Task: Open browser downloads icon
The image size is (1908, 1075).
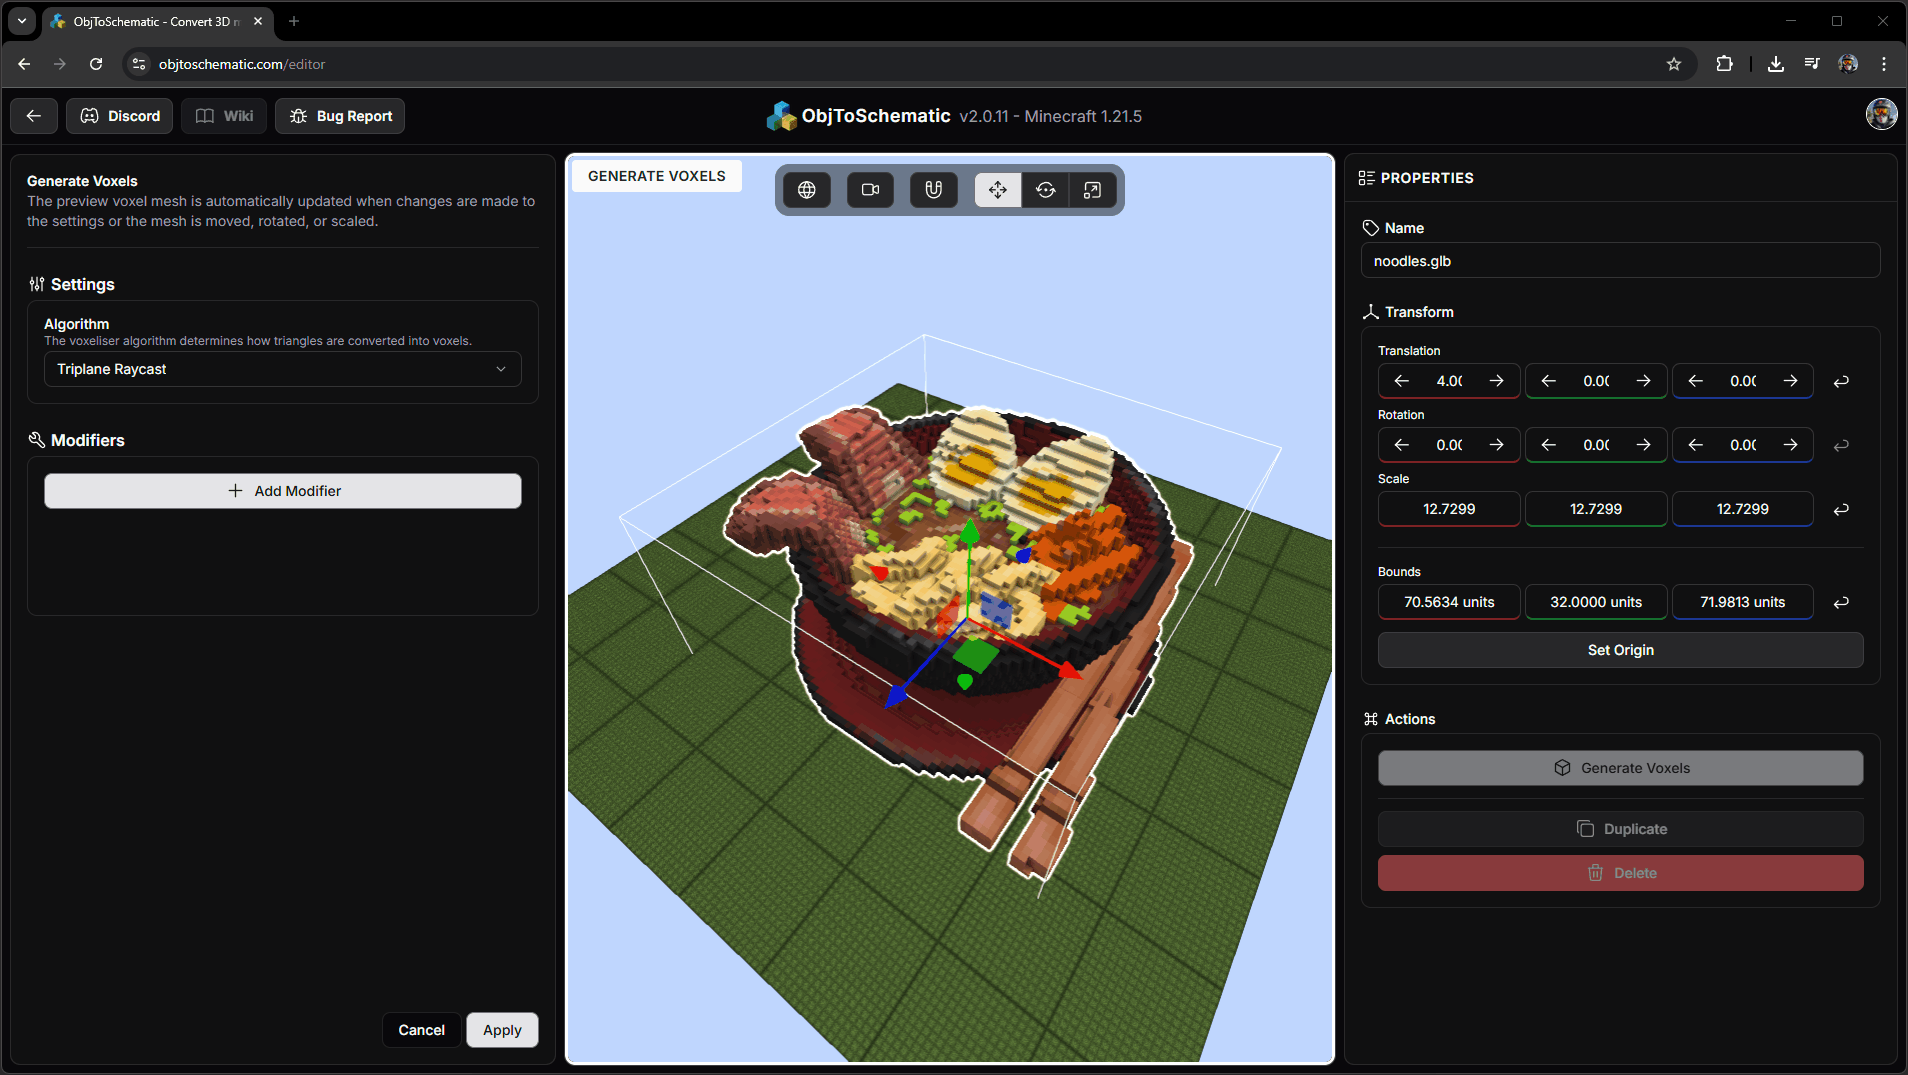Action: (1776, 64)
